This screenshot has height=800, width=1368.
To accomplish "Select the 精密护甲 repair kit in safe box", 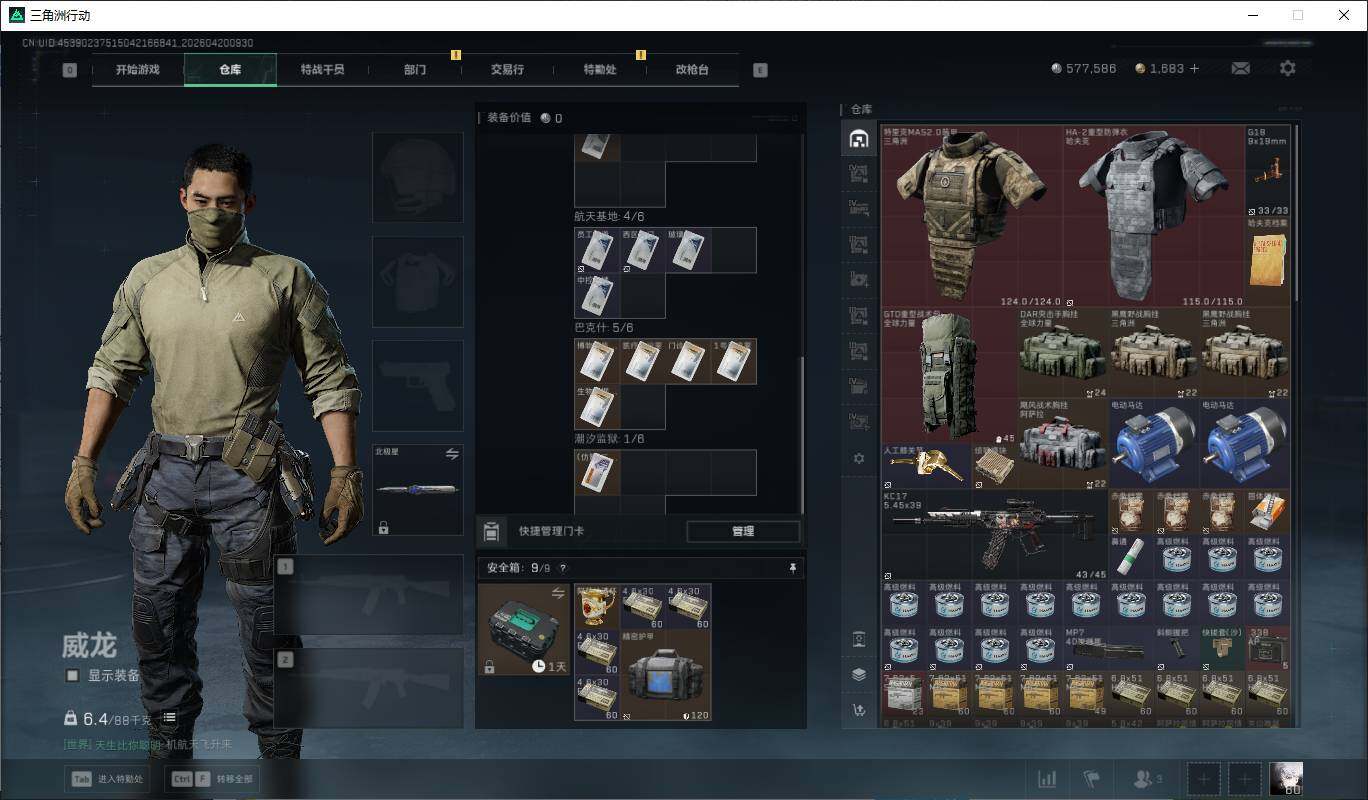I will (x=666, y=674).
